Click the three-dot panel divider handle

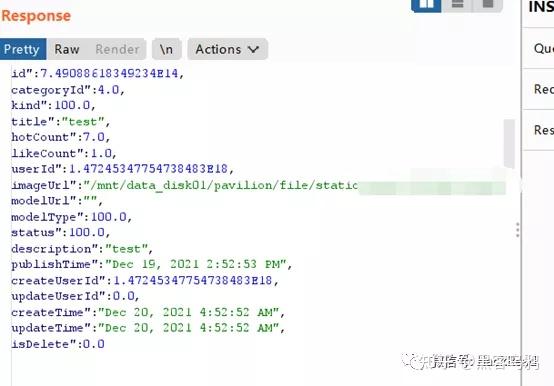coord(518,230)
